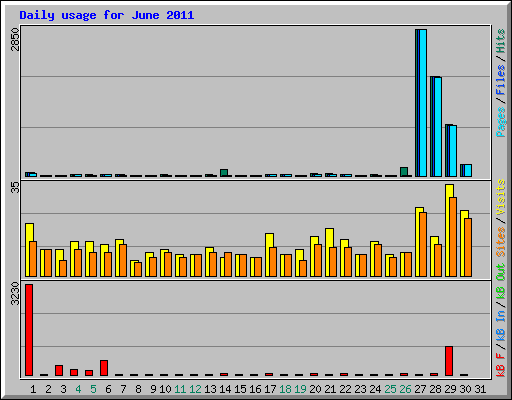Click the '35' y-axis label
Viewport: 512px width, 400px height.
click(x=15, y=187)
